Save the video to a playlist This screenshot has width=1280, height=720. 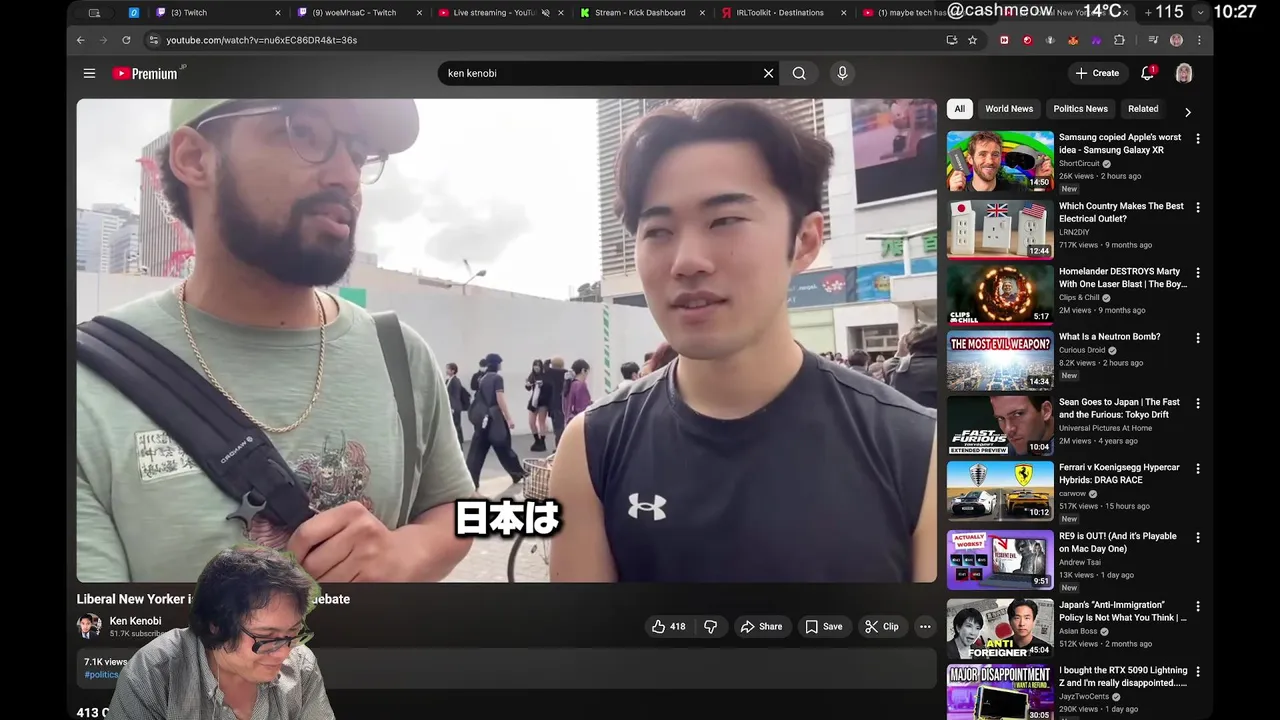(824, 627)
